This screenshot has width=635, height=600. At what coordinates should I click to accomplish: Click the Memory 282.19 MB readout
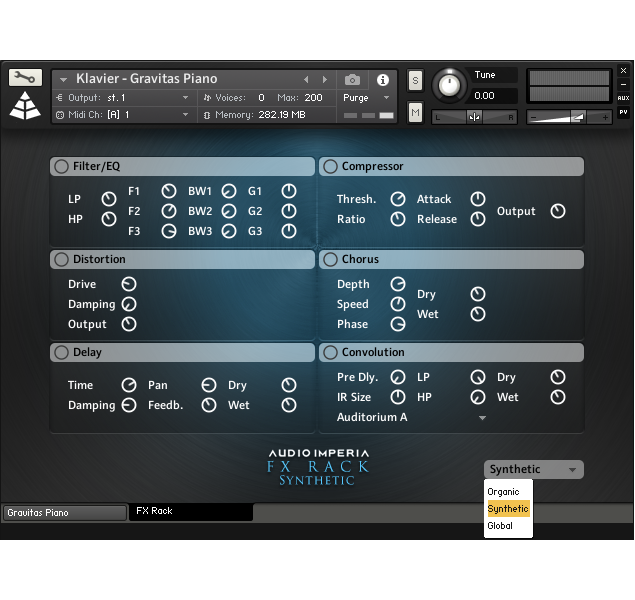pyautogui.click(x=282, y=115)
